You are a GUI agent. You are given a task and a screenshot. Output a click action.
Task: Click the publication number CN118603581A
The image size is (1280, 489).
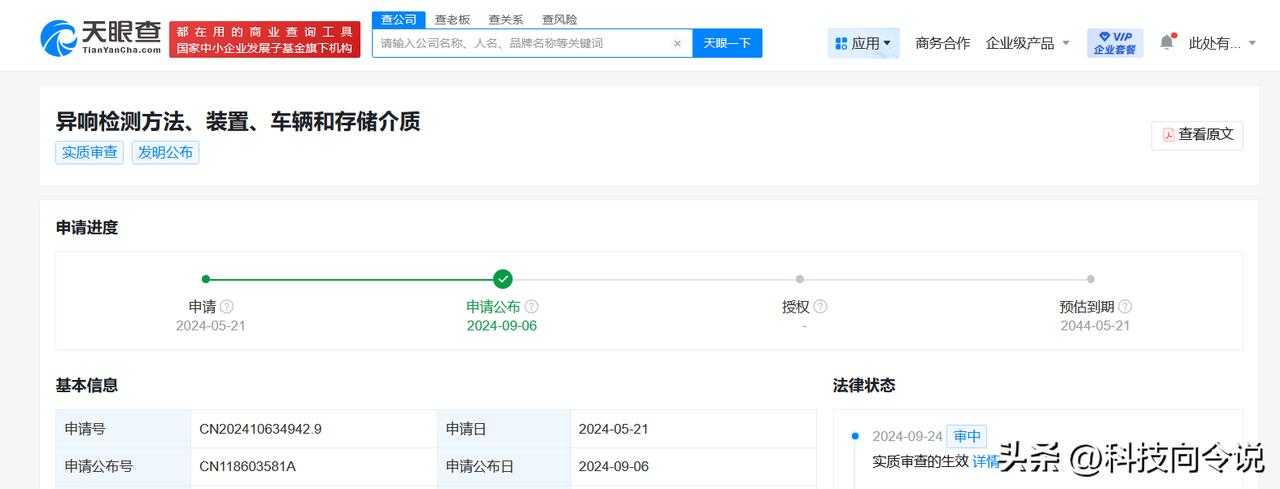point(247,466)
